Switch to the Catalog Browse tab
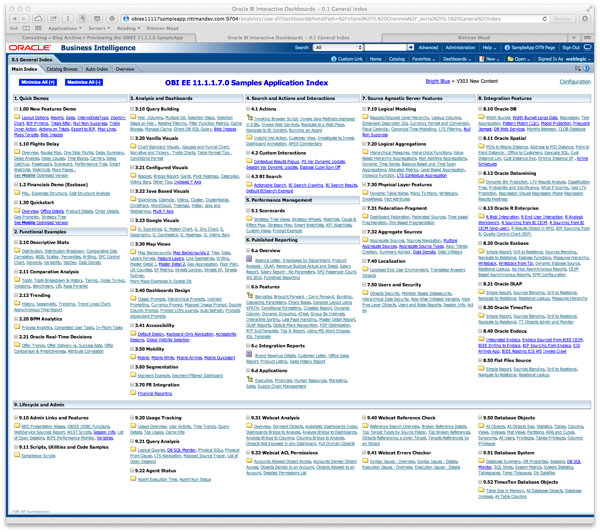 pyautogui.click(x=62, y=69)
